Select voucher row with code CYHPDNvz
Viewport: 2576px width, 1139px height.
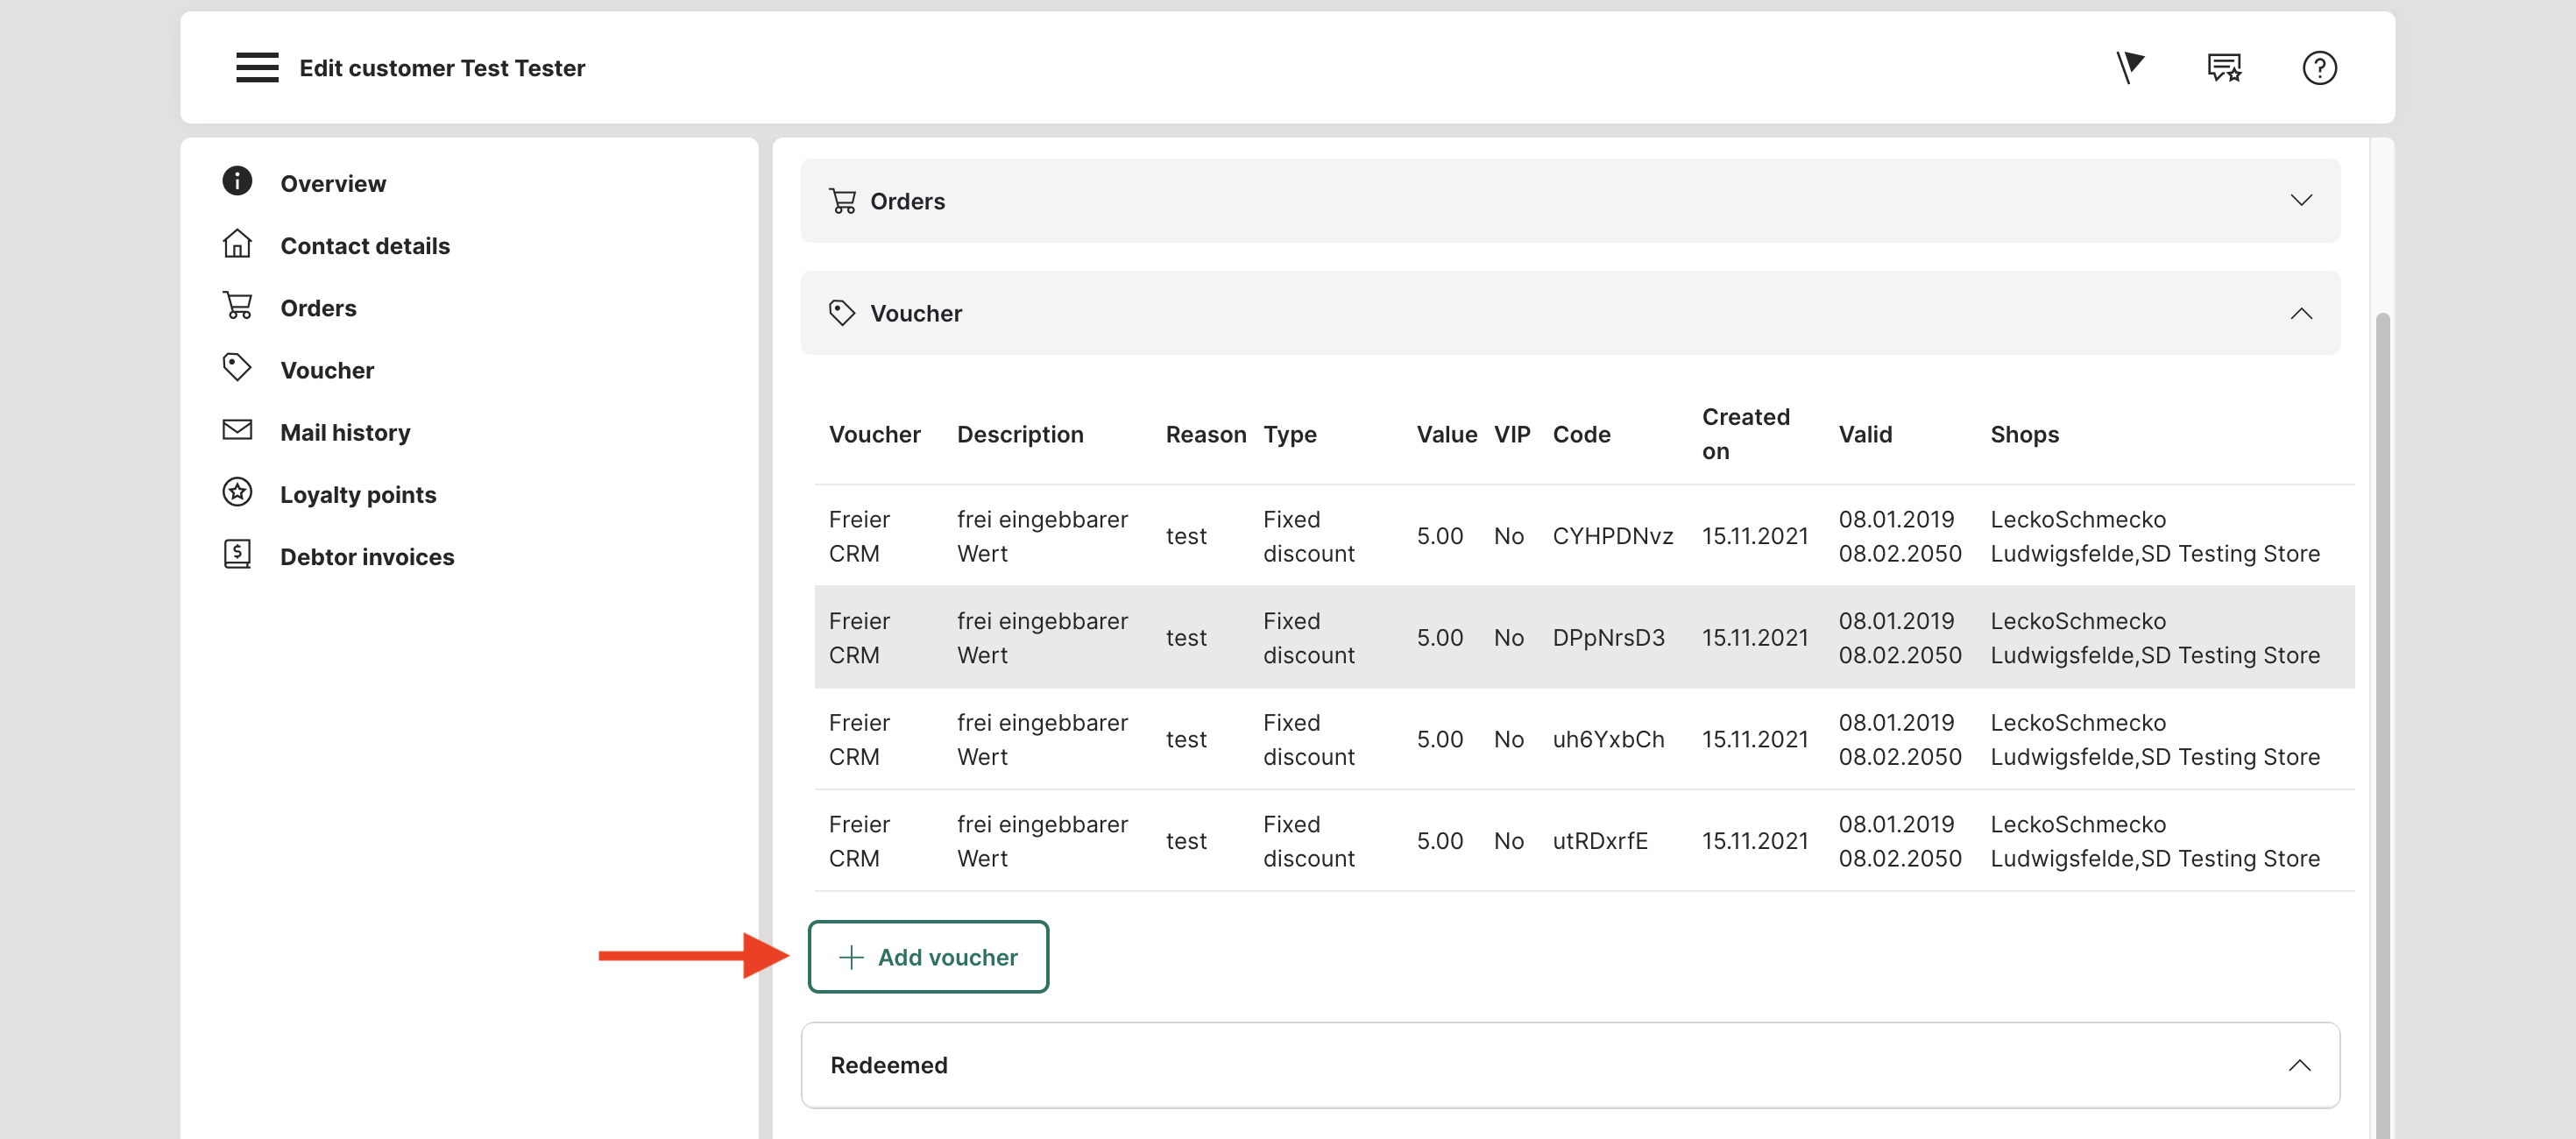[x=1611, y=536]
